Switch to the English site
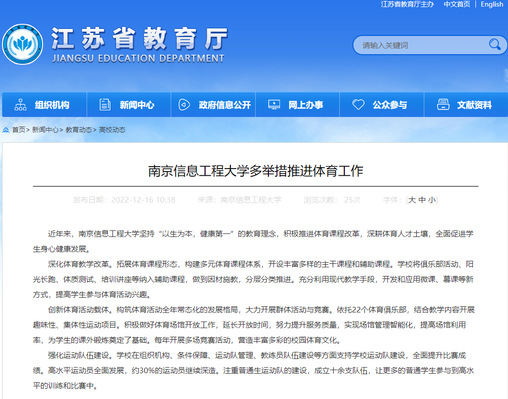Screen dimensions: 508x399 [492, 4]
